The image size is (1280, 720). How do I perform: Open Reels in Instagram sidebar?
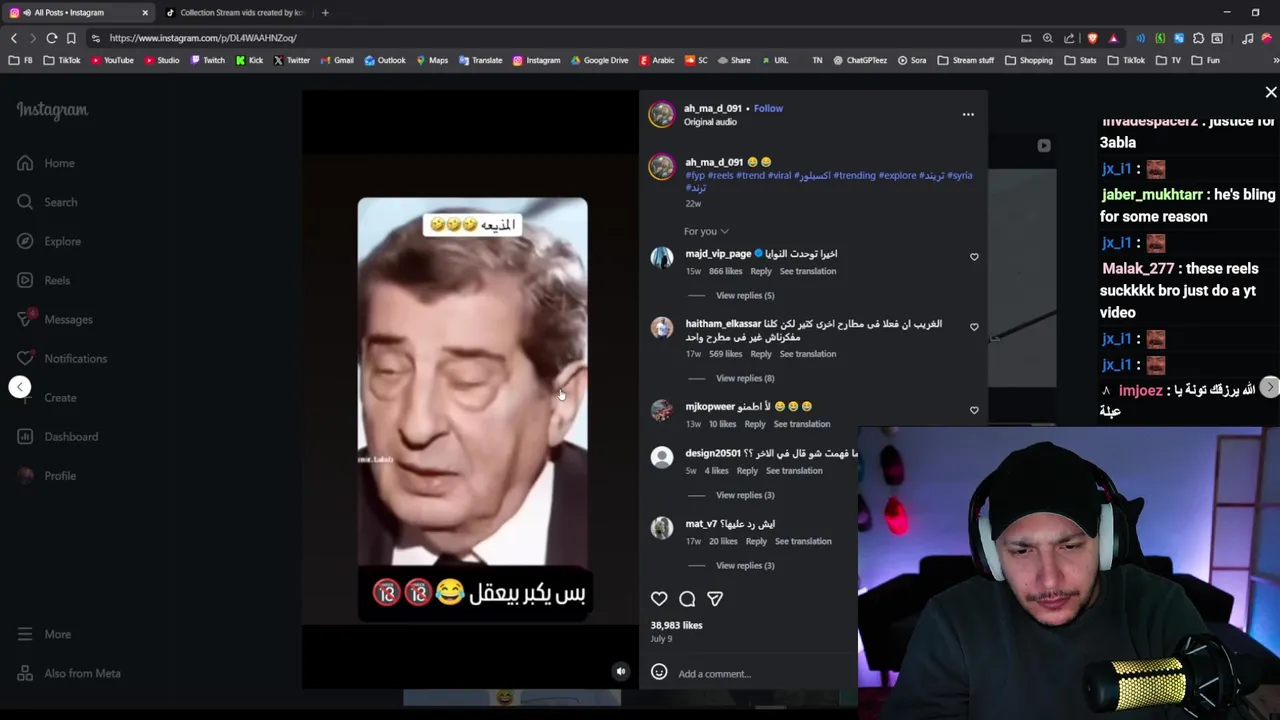(x=44, y=280)
